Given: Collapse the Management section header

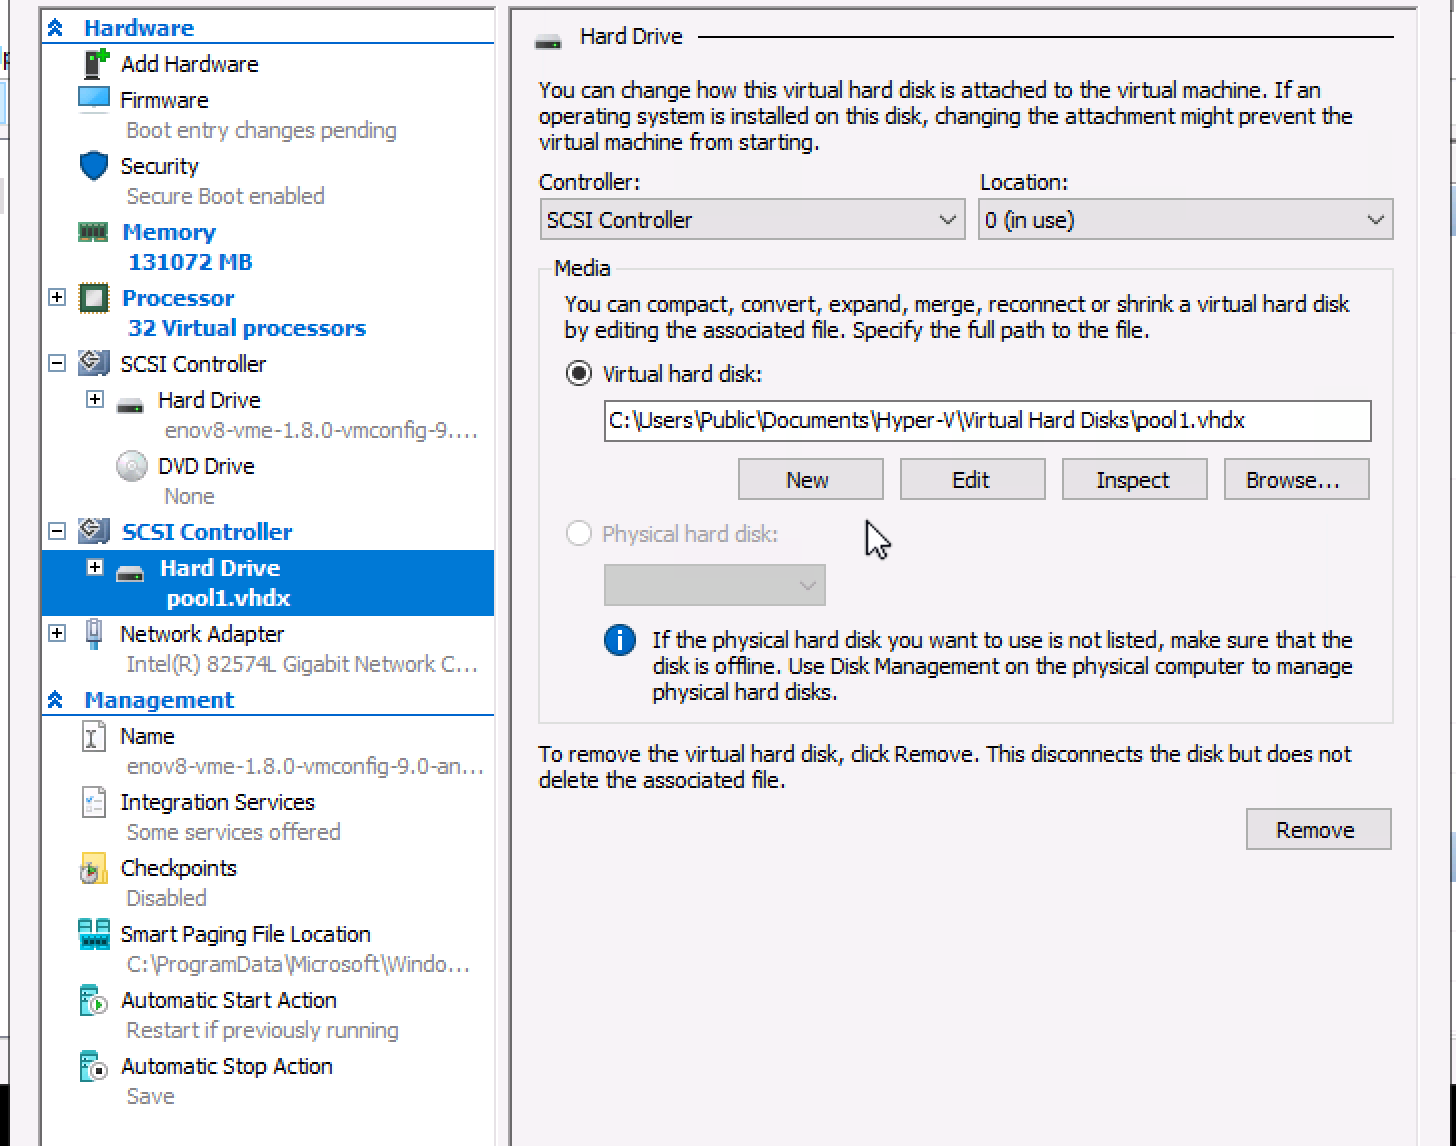Looking at the screenshot, I should tap(56, 700).
